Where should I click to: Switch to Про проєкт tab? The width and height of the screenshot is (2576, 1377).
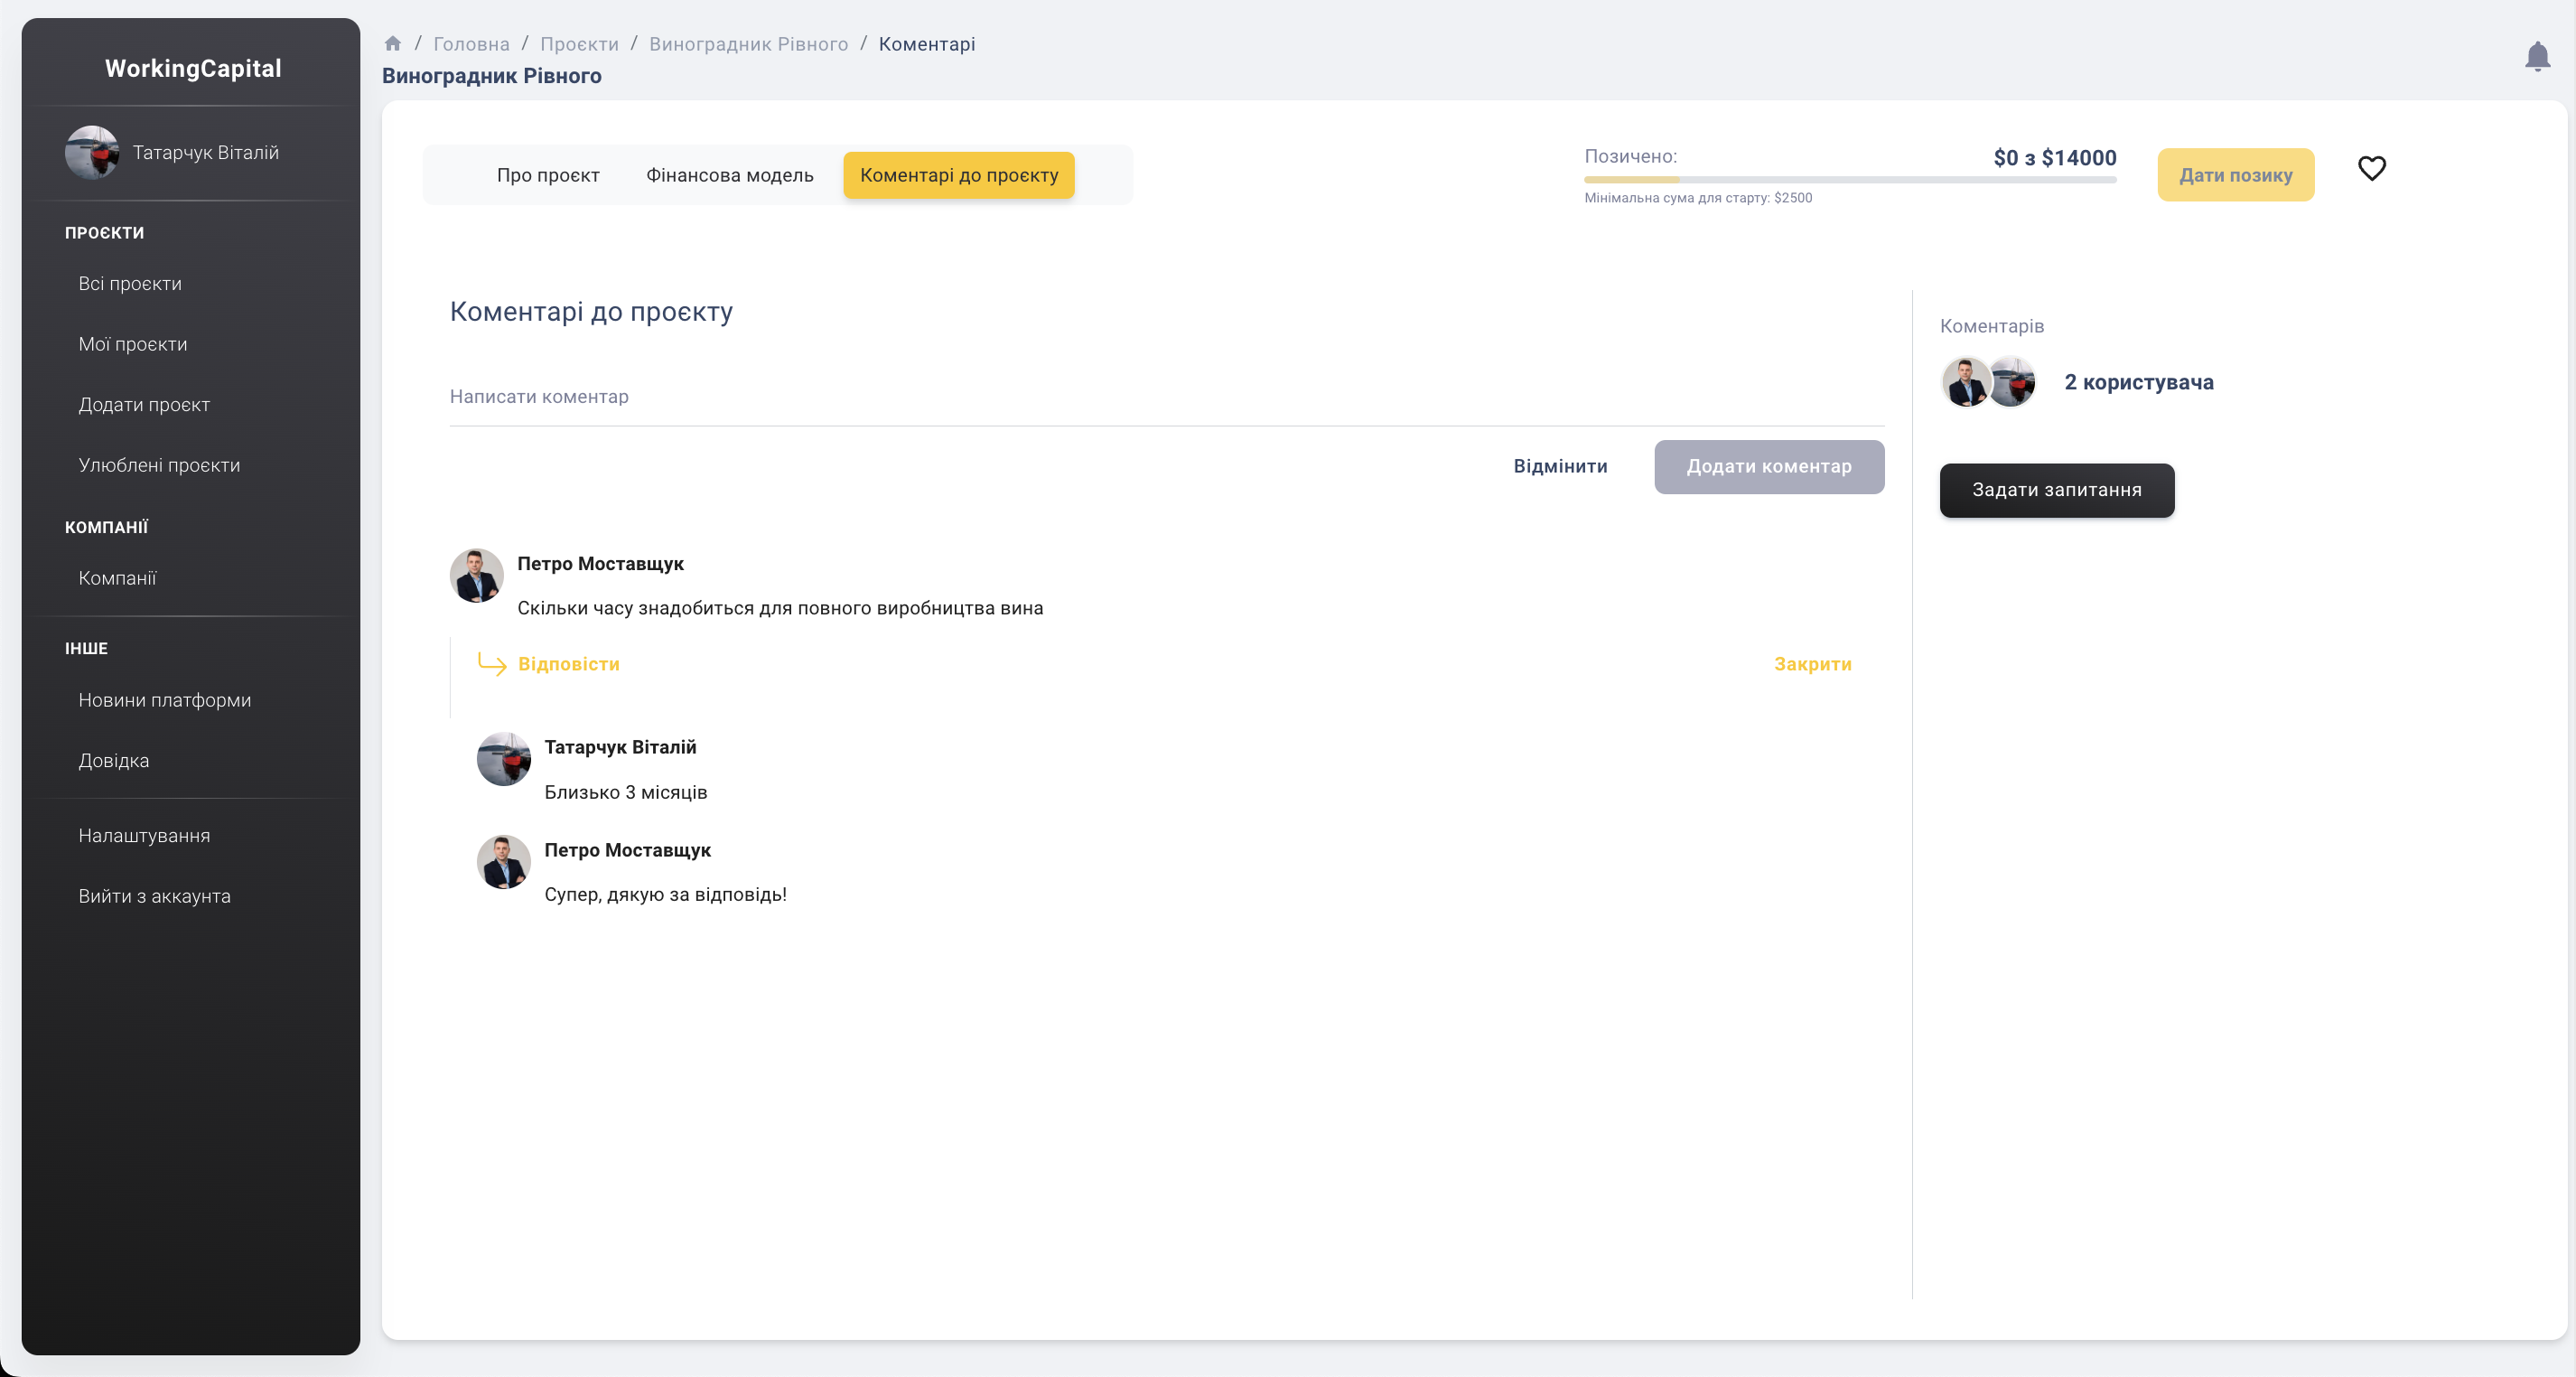547,175
